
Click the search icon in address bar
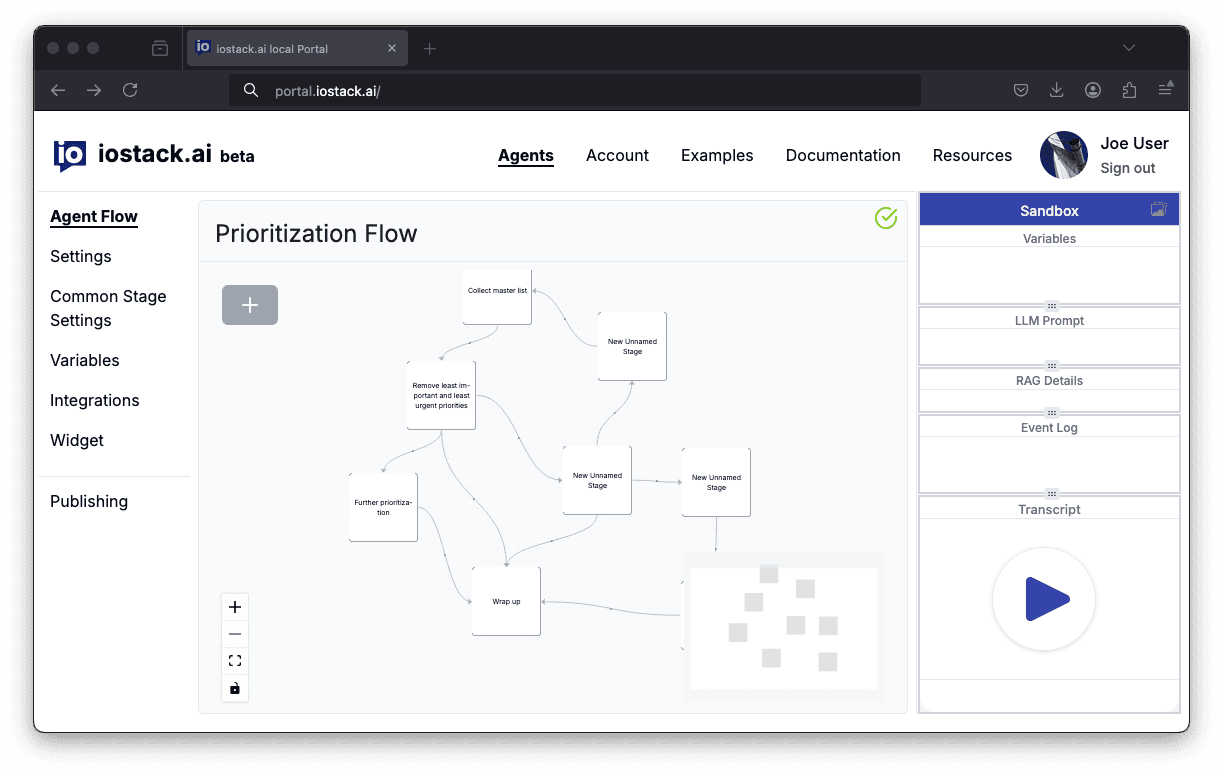[251, 91]
